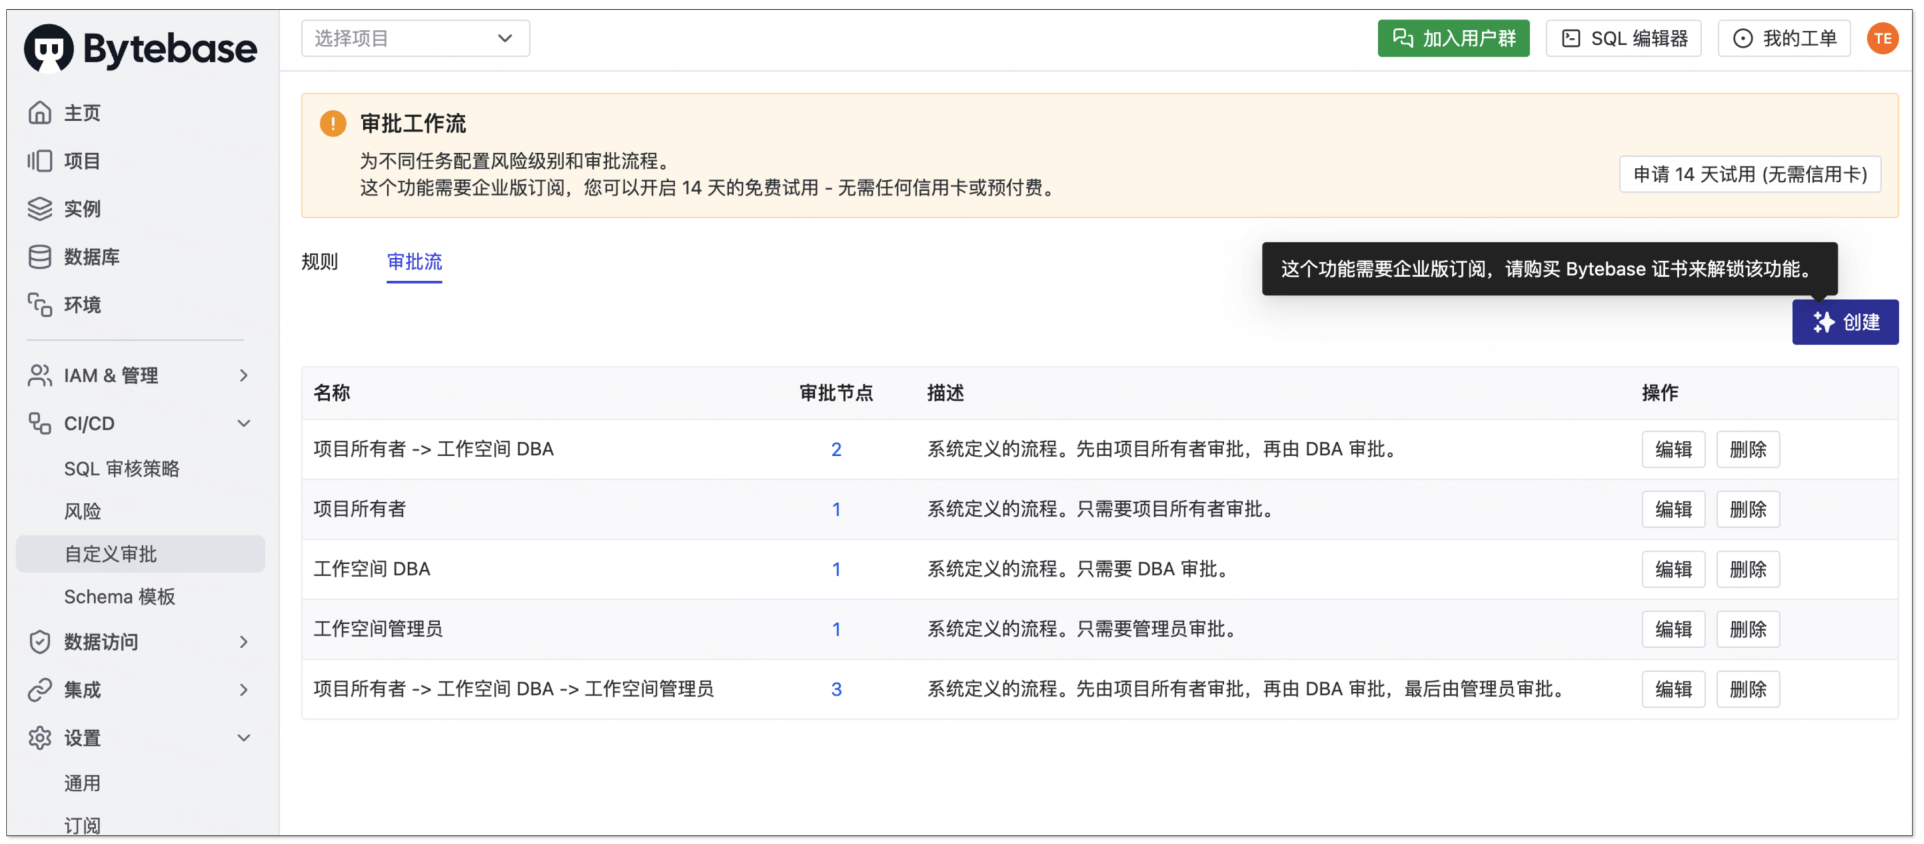Switch to the 规则 tab

tap(320, 262)
